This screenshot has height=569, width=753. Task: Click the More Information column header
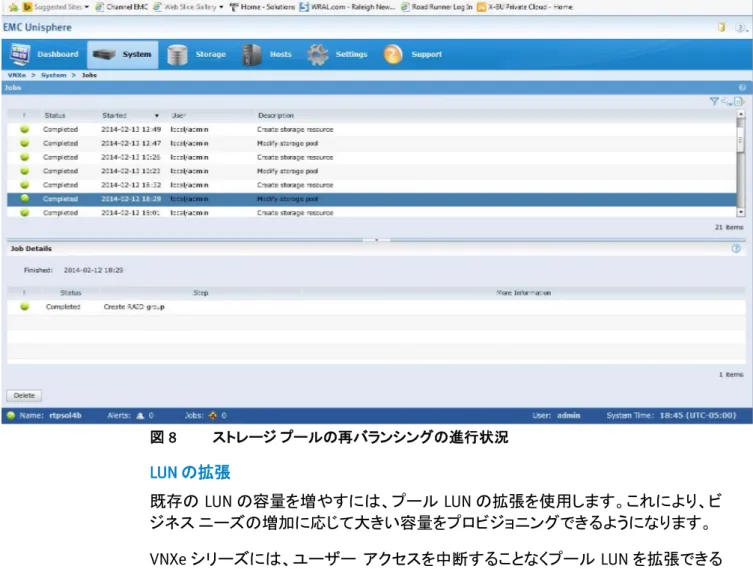point(523,293)
